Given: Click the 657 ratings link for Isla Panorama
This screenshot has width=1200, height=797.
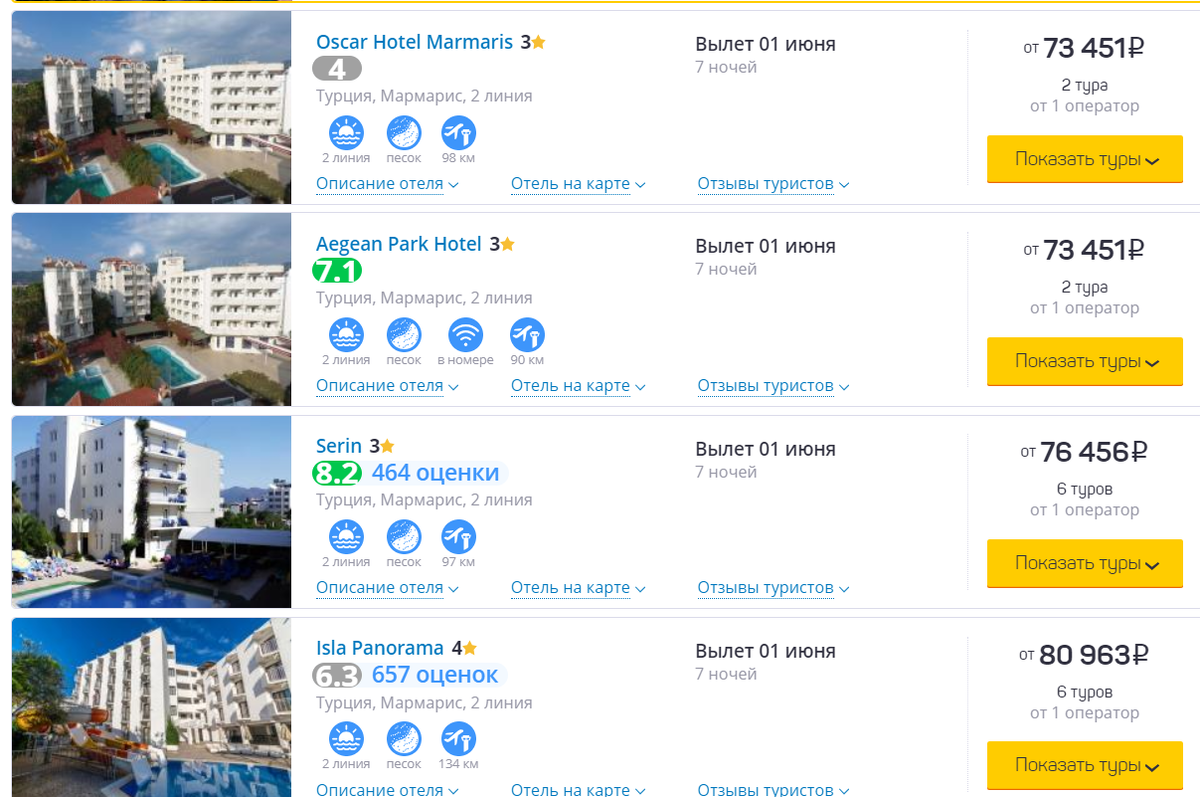Looking at the screenshot, I should click(435, 675).
